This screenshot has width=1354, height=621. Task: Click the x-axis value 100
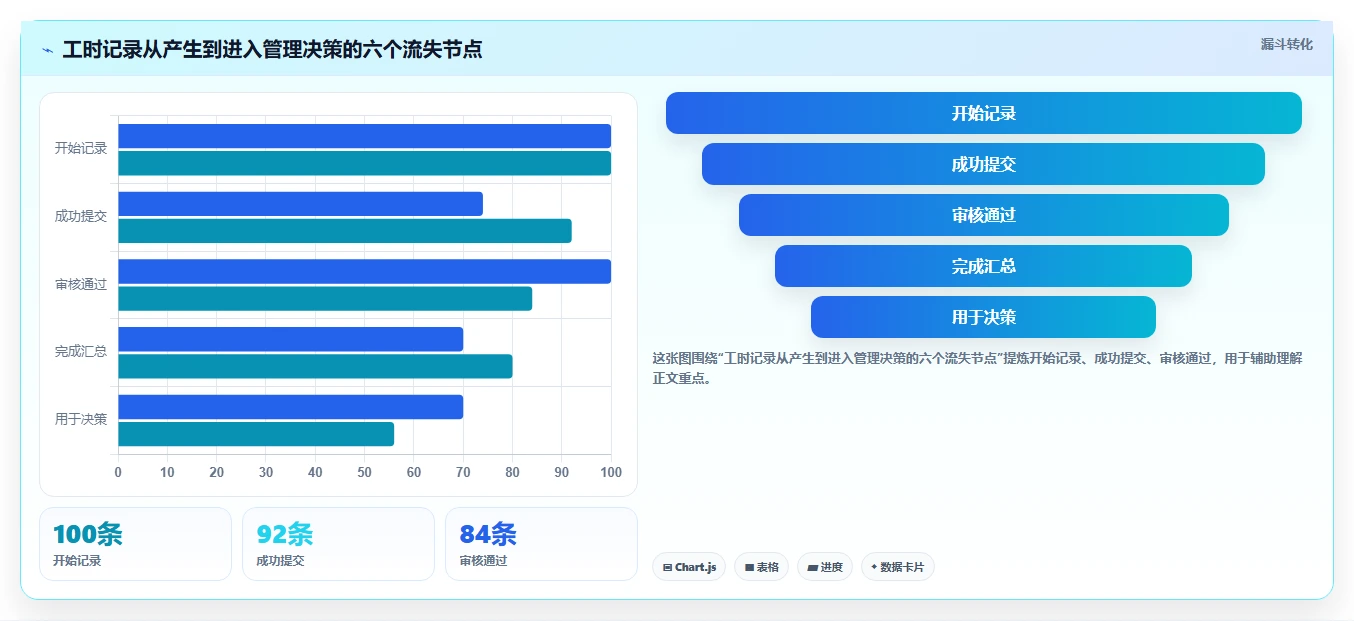click(x=610, y=472)
